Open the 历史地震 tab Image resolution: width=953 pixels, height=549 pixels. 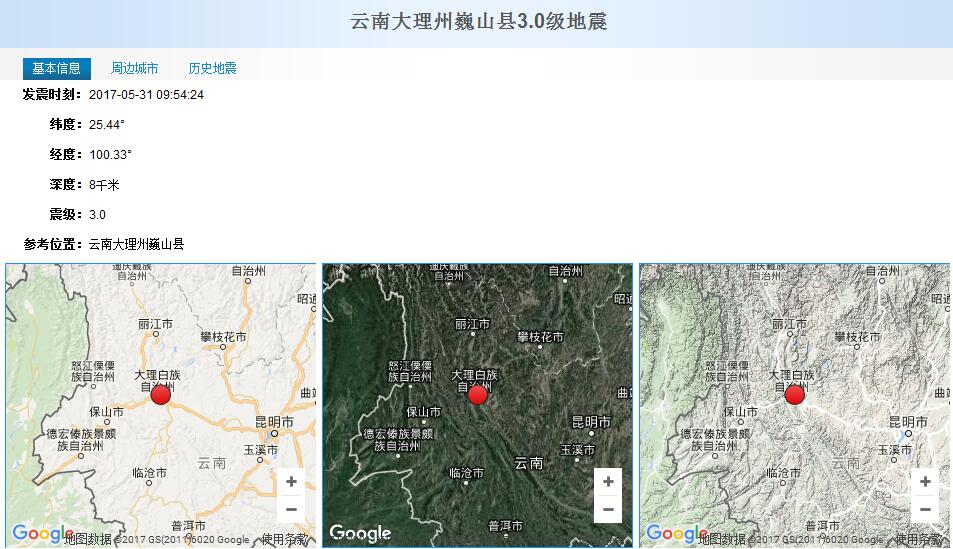[212, 69]
